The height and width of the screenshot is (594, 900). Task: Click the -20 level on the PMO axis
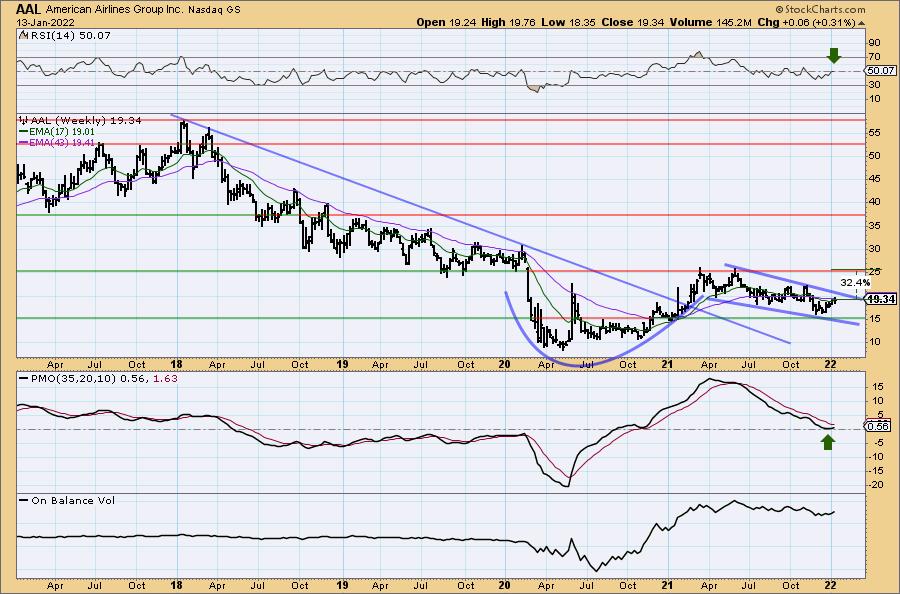tap(875, 485)
